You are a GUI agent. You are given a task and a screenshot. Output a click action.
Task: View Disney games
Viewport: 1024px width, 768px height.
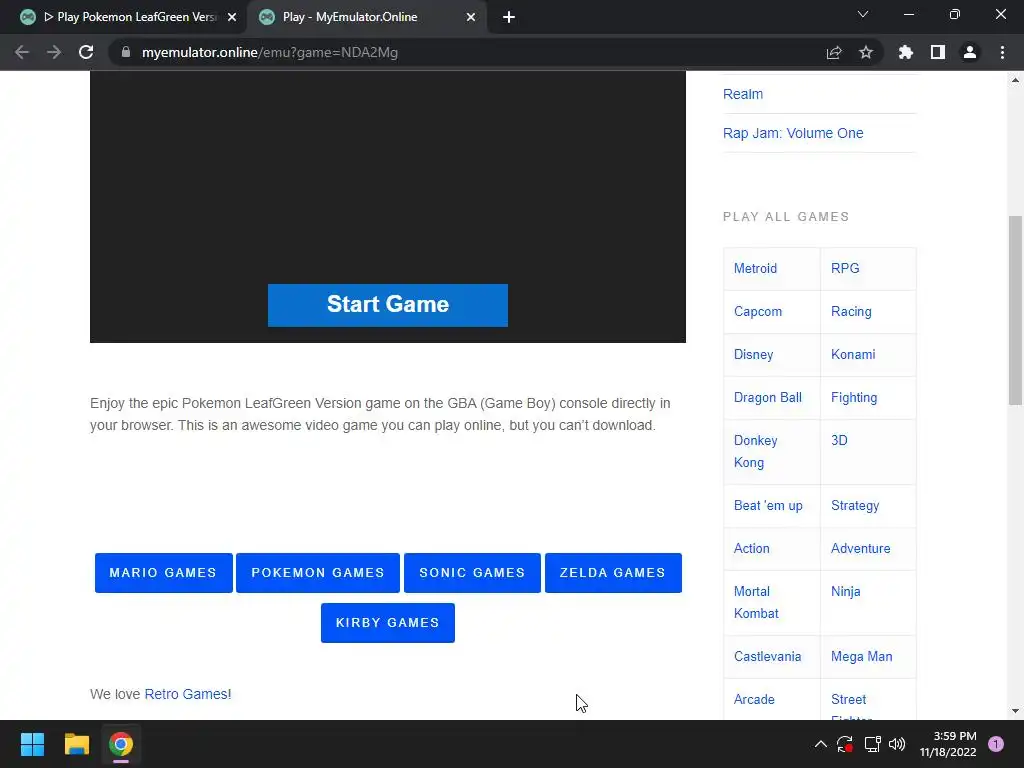point(753,355)
